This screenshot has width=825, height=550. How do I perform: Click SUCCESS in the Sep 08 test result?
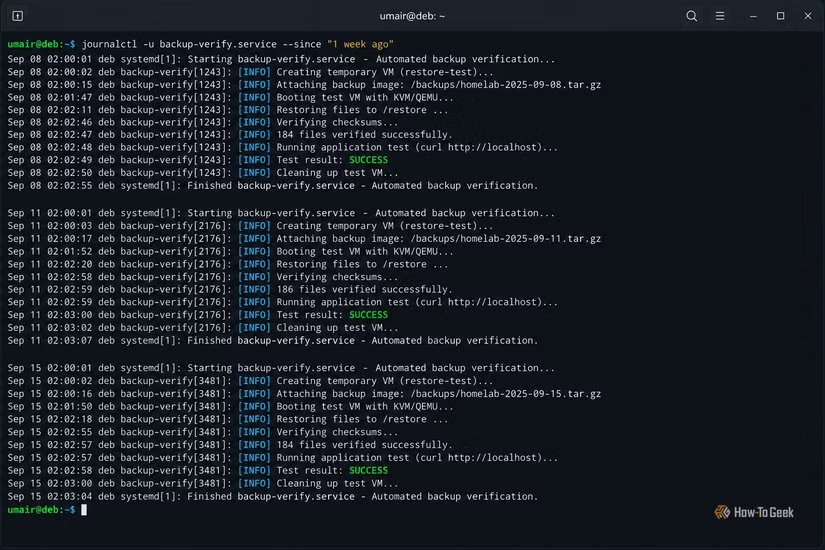point(368,160)
